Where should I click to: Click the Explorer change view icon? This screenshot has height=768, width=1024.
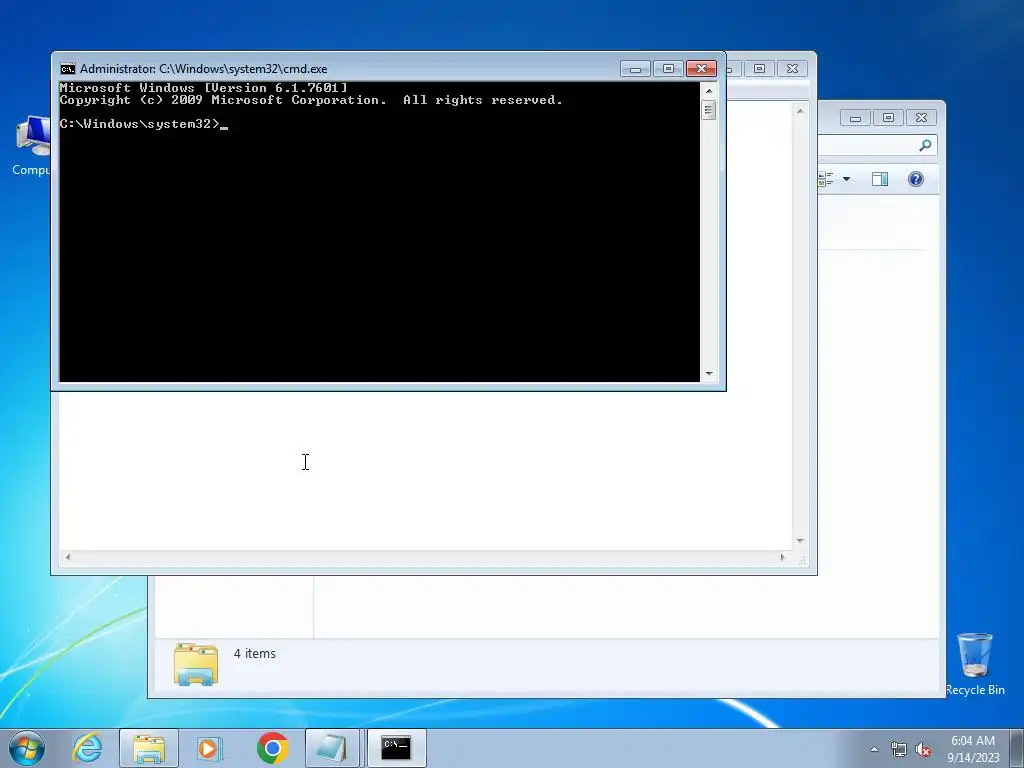[826, 179]
